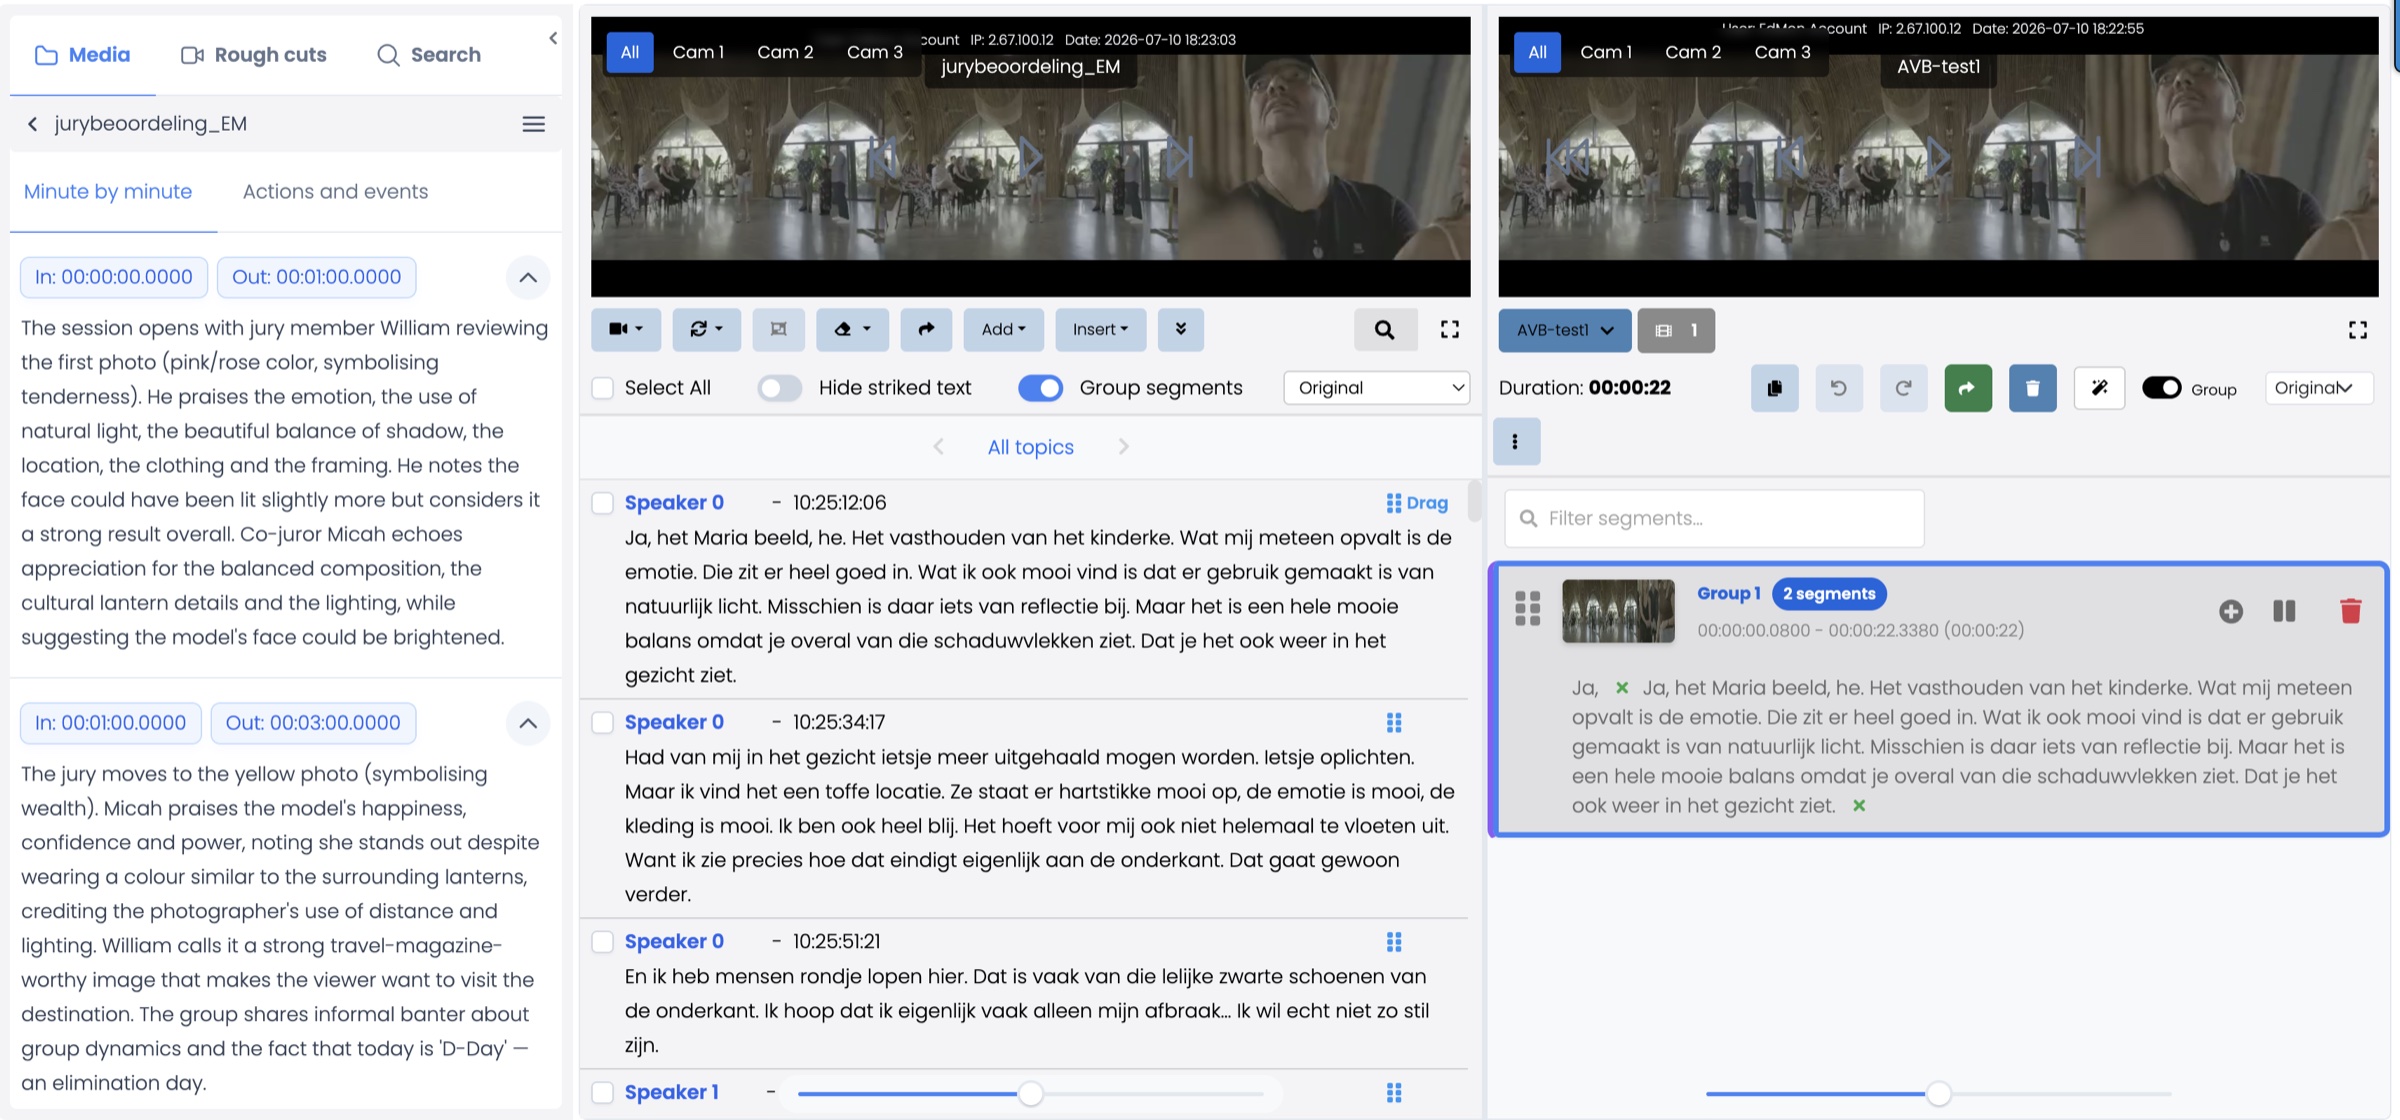
Task: Open the Insert dropdown menu
Action: tap(1100, 329)
